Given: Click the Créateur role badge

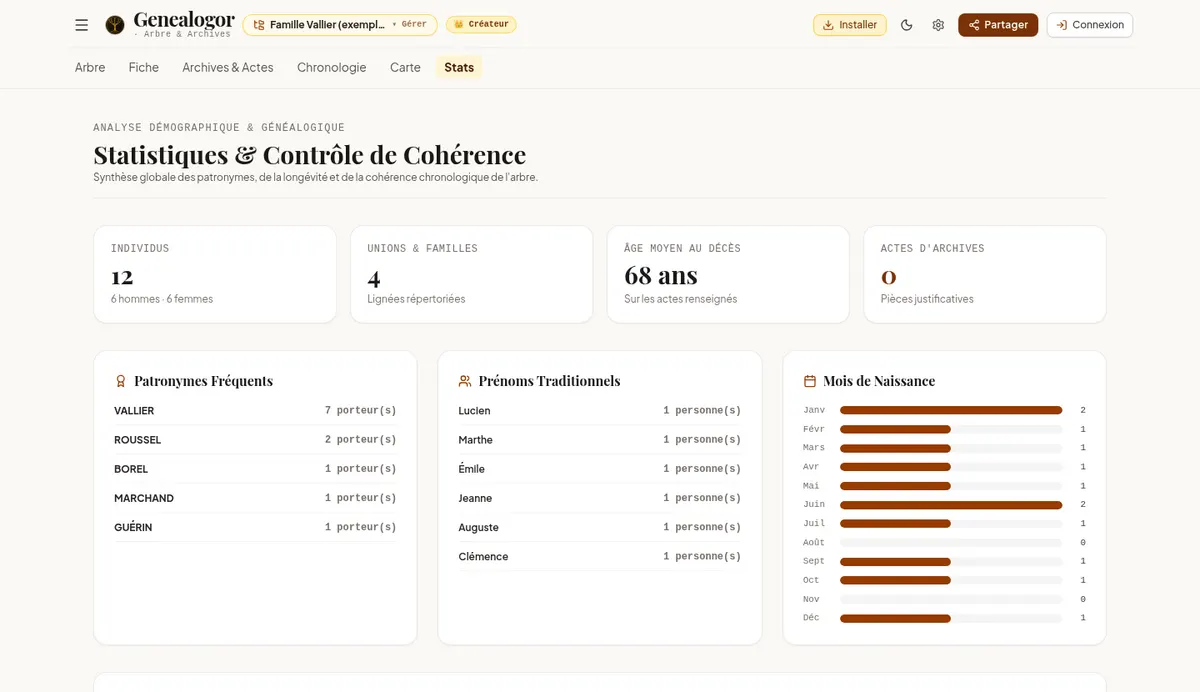Looking at the screenshot, I should click(481, 24).
